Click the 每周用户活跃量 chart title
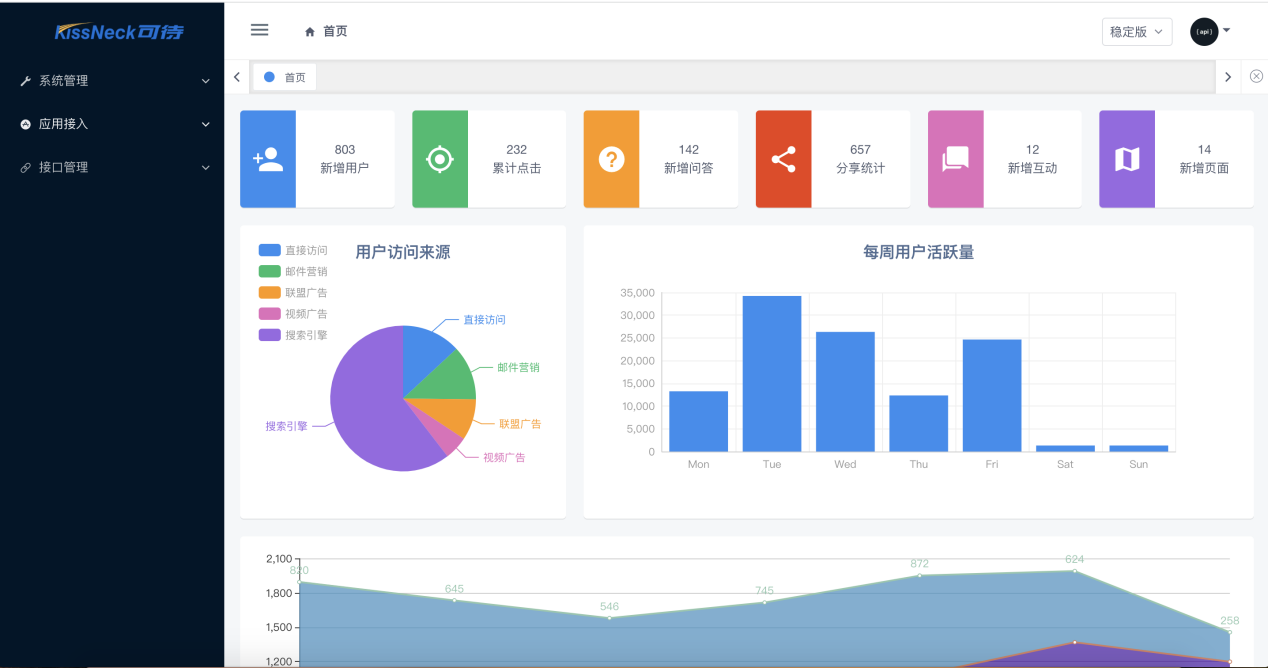The width and height of the screenshot is (1268, 668). point(918,252)
